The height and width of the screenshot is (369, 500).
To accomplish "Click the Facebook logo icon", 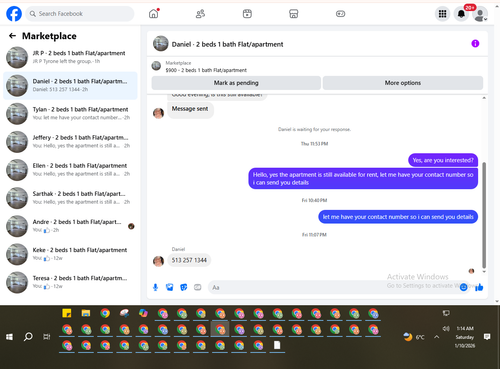I will tap(14, 14).
